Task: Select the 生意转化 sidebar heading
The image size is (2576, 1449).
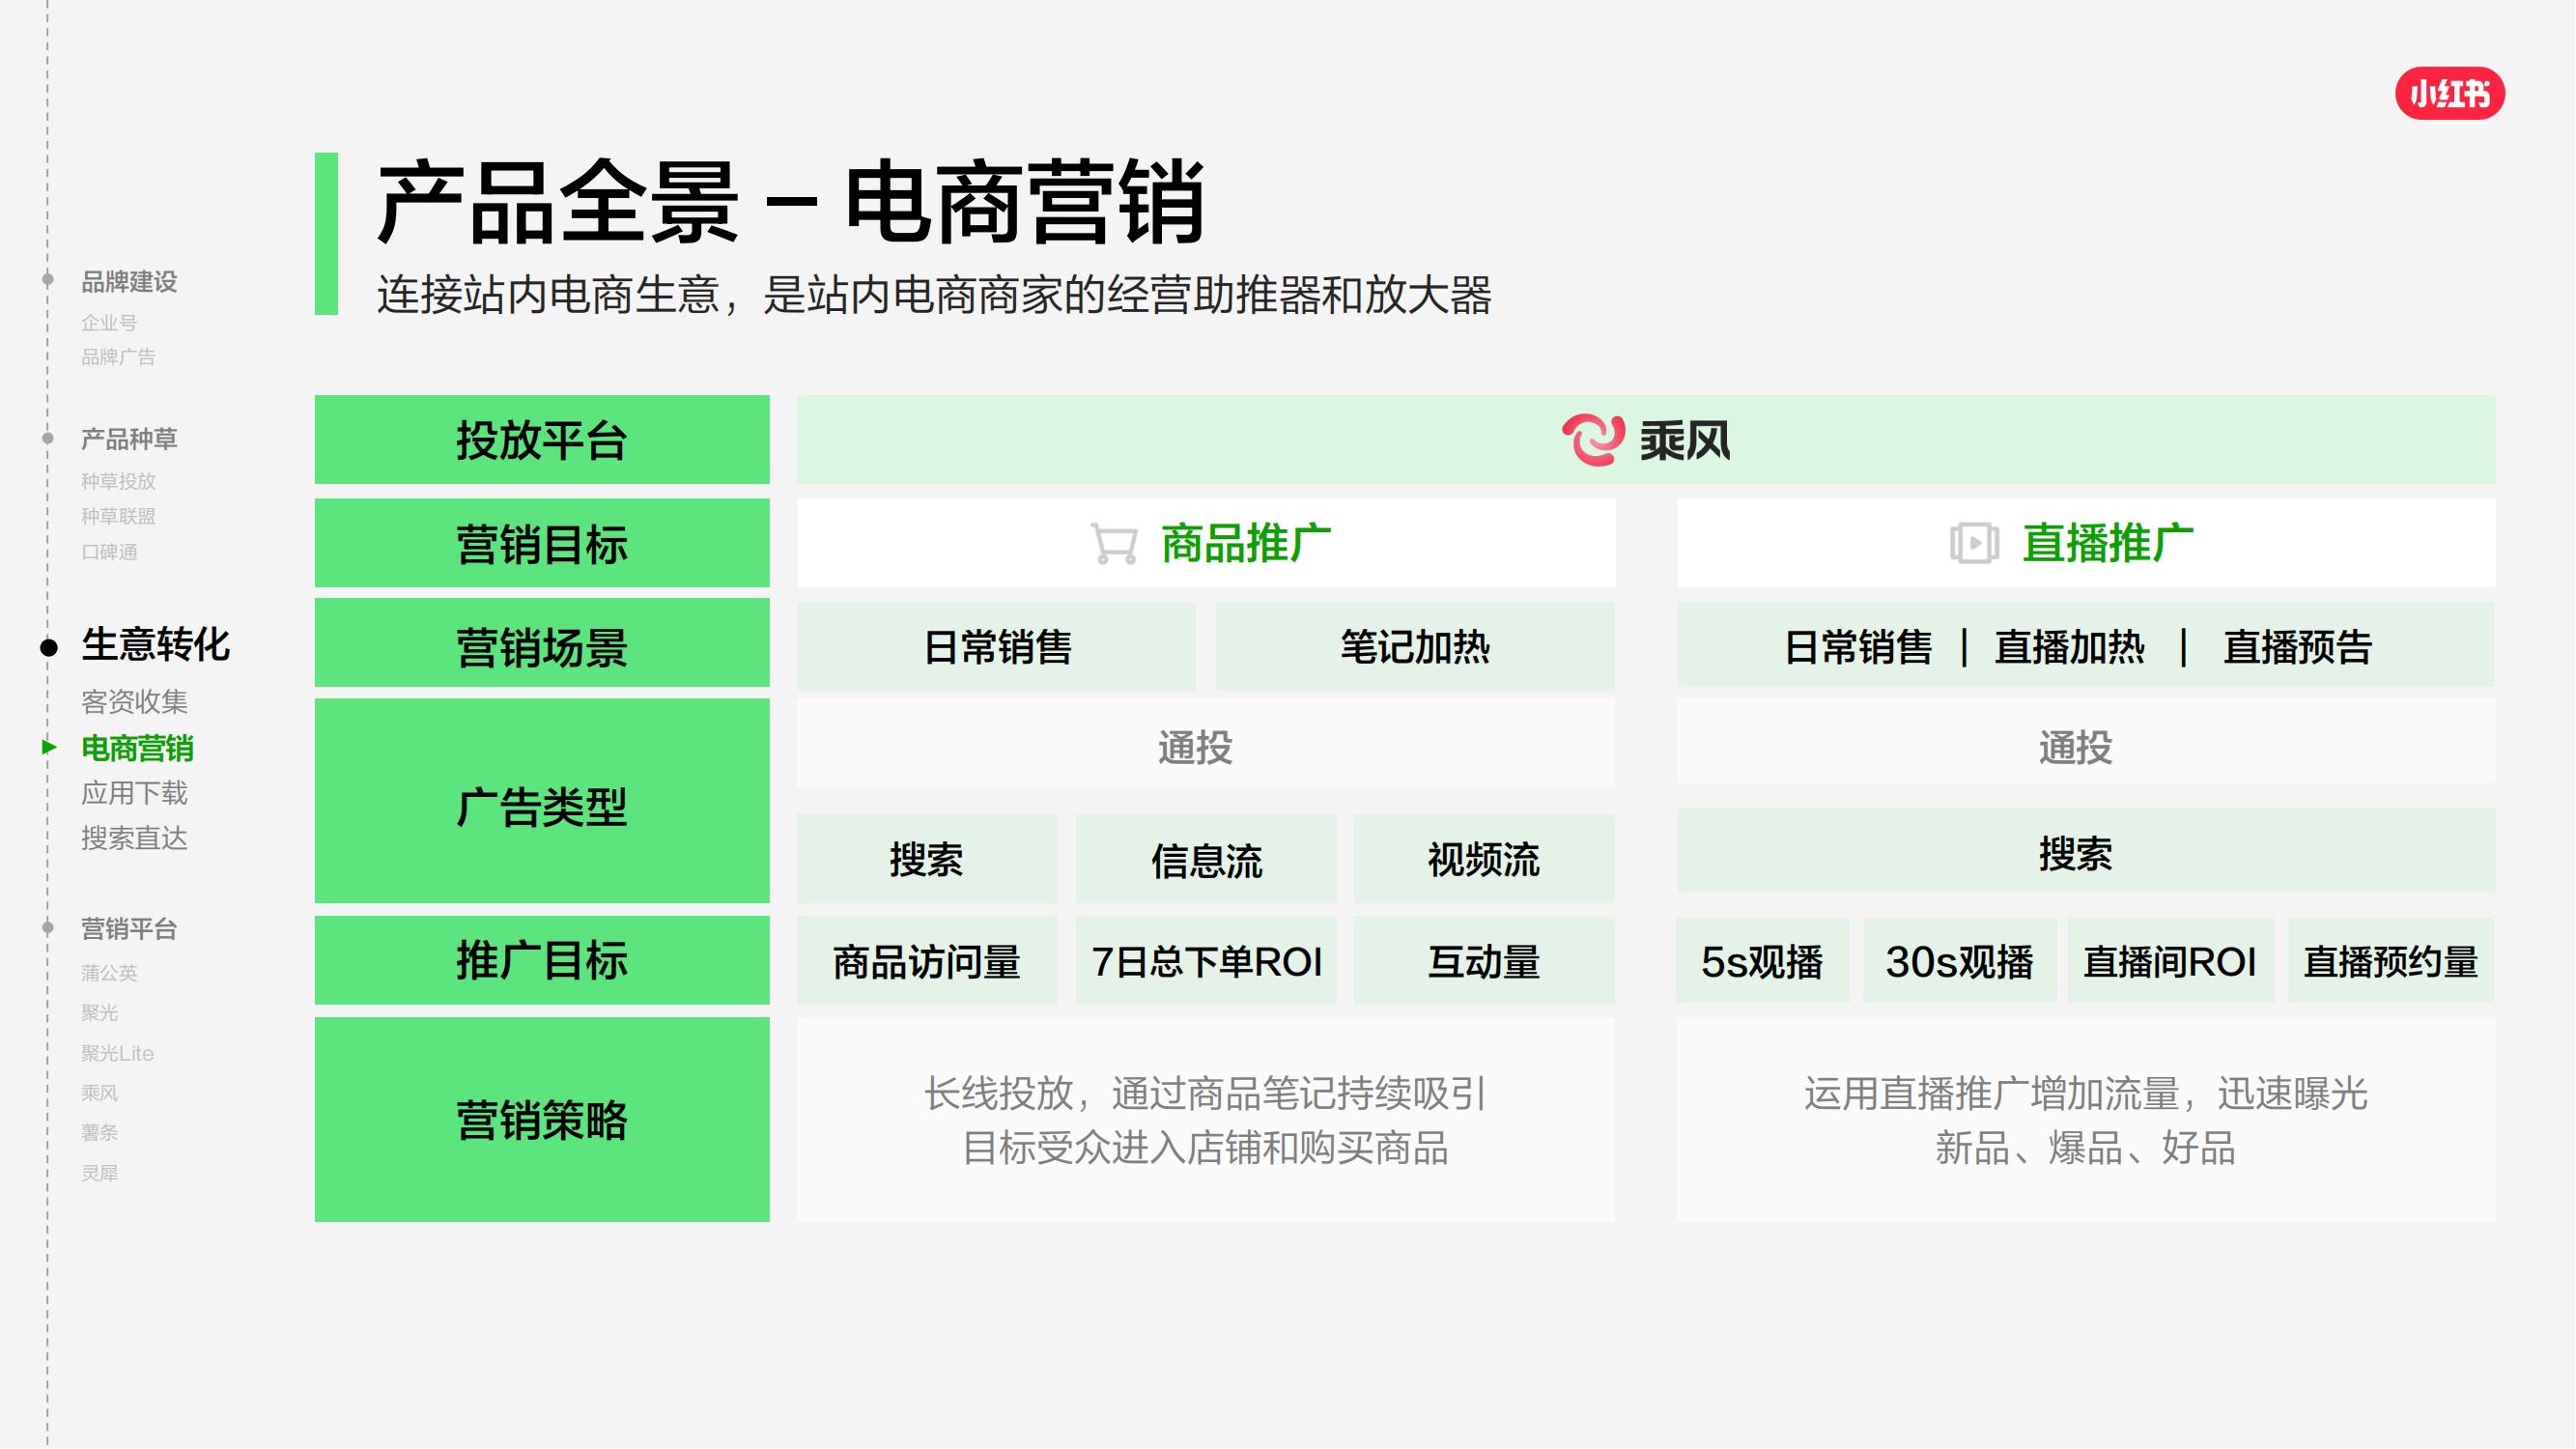Action: click(155, 645)
